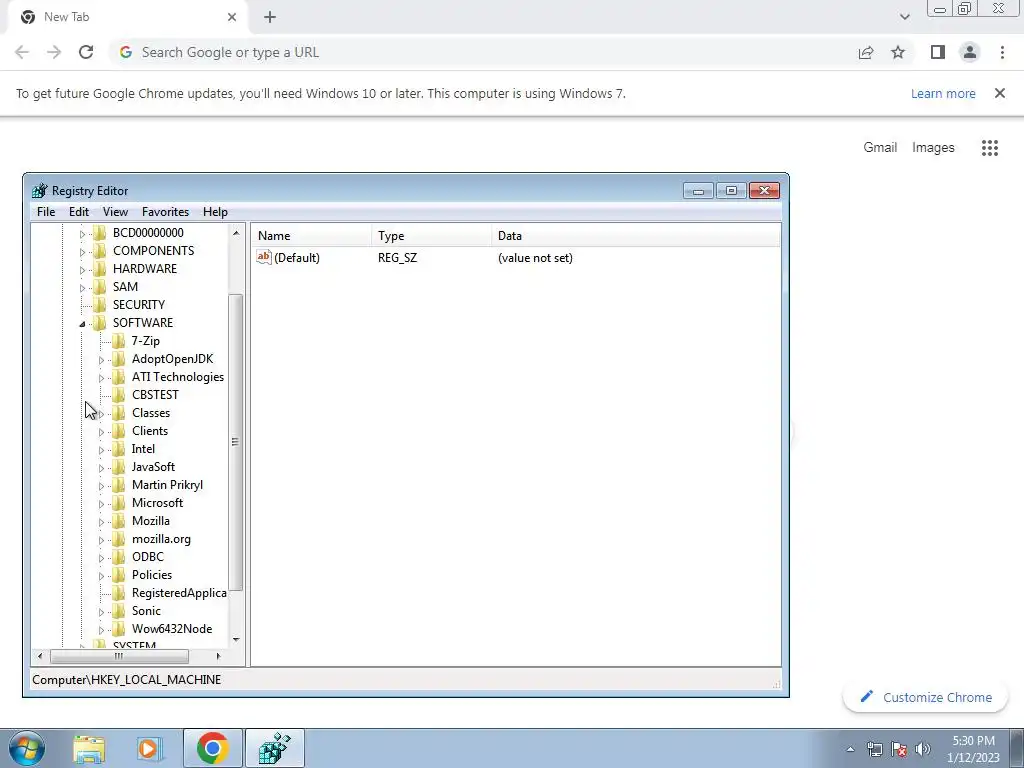Select the SECURITY folder icon
Image resolution: width=1024 pixels, height=768 pixels.
pos(99,304)
